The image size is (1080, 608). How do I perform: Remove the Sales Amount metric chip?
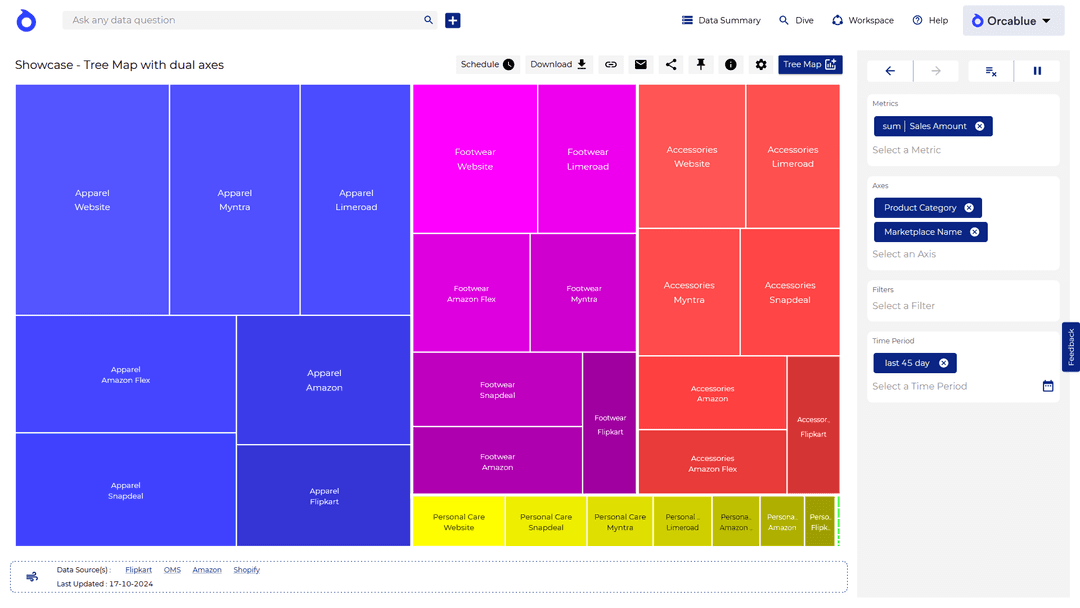(x=979, y=126)
